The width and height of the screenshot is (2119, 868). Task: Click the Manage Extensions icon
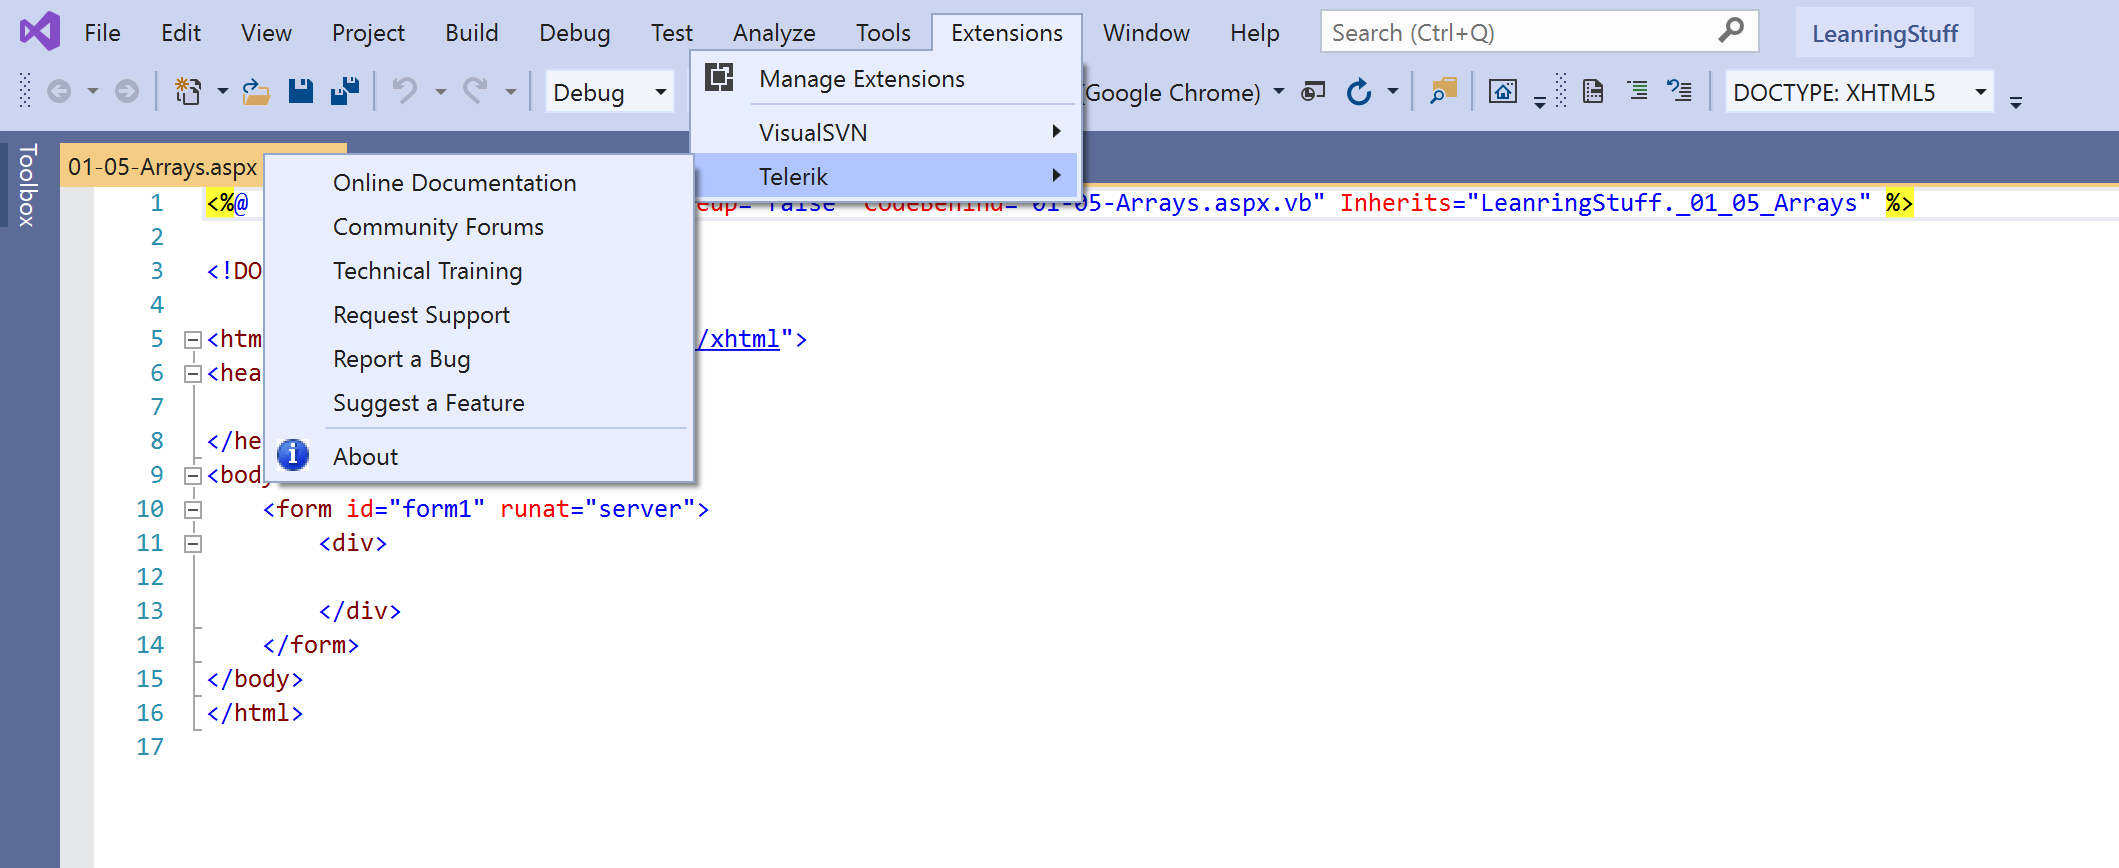(720, 78)
